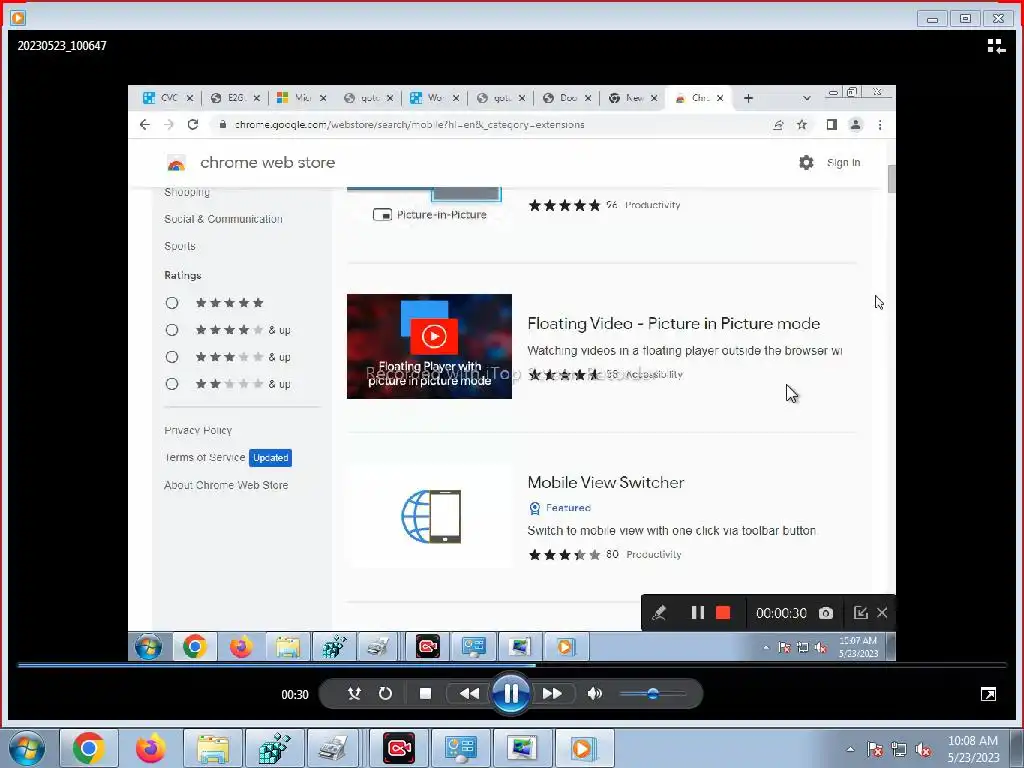Image resolution: width=1024 pixels, height=768 pixels.
Task: Switch to Library view in Media Player
Action: tap(996, 46)
